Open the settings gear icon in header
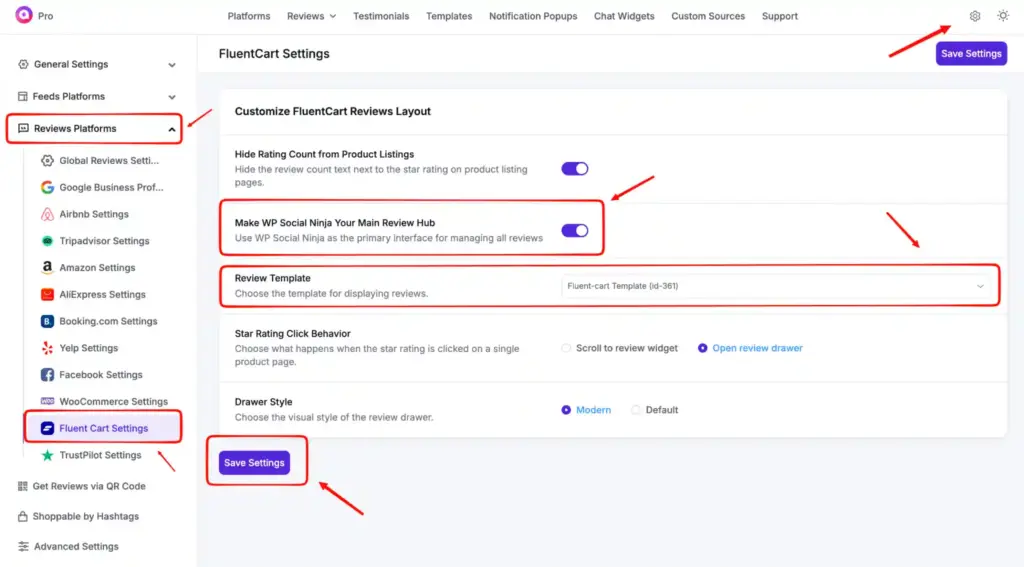Screen dimensions: 1024x567 pos(974,16)
